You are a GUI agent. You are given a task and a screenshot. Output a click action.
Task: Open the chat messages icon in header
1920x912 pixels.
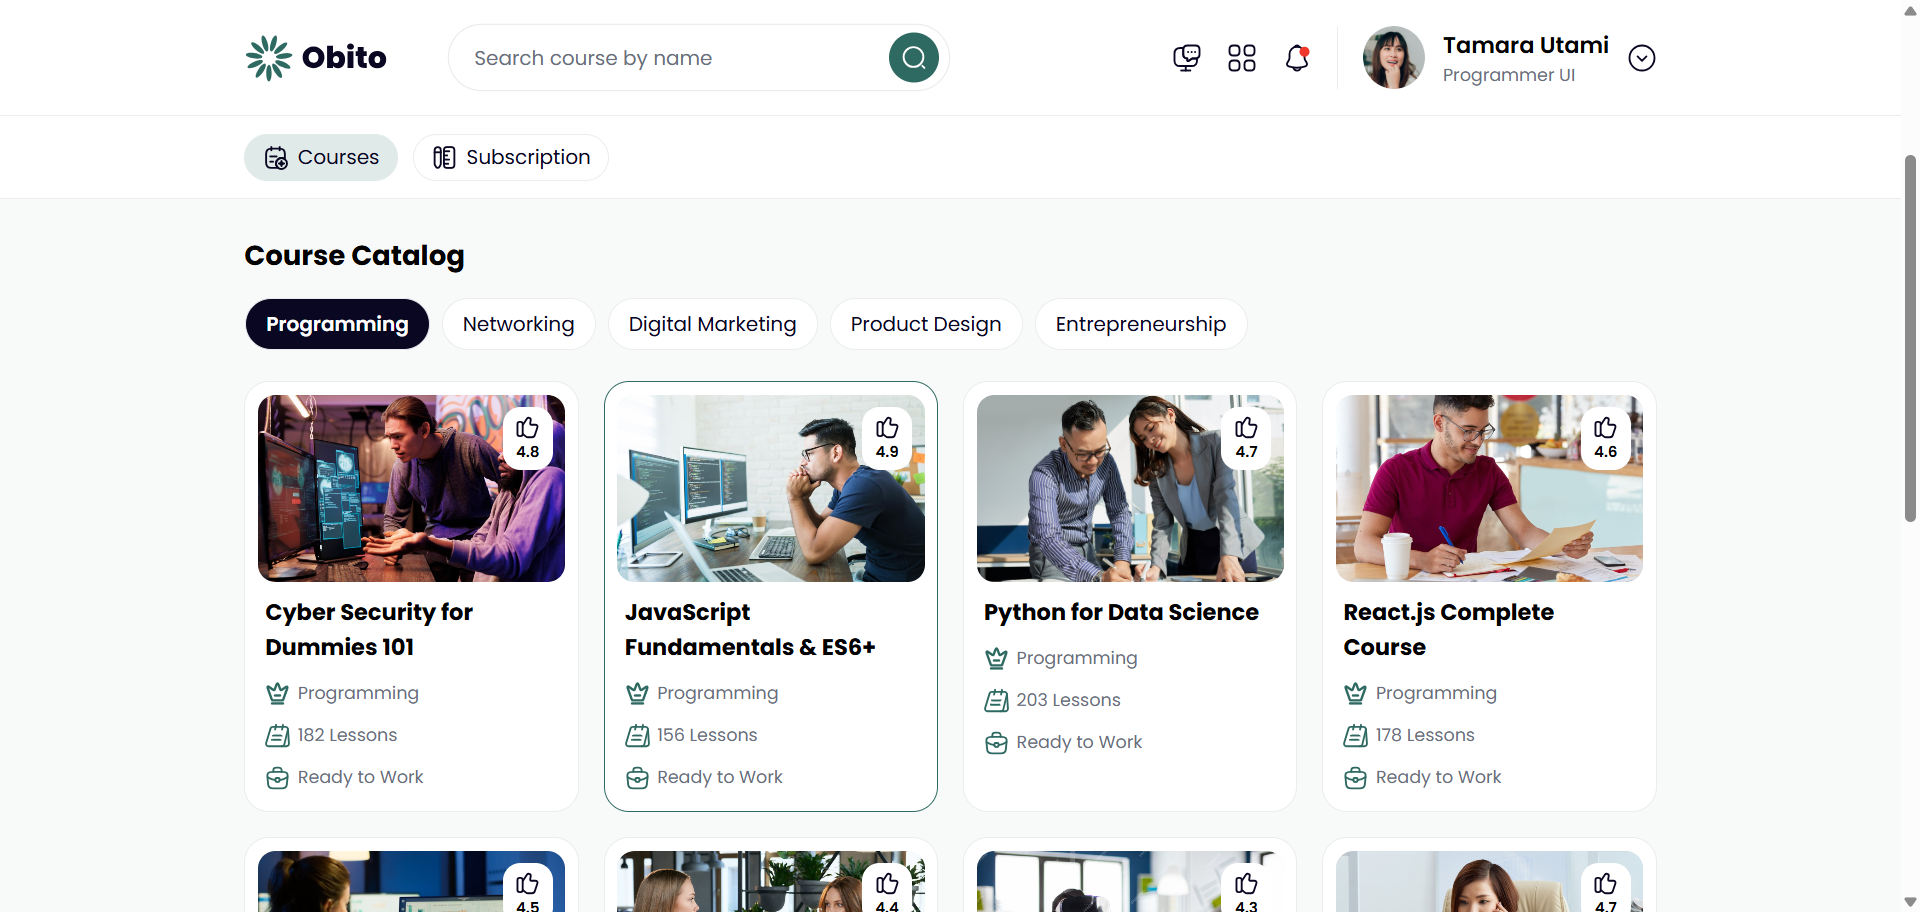1186,58
